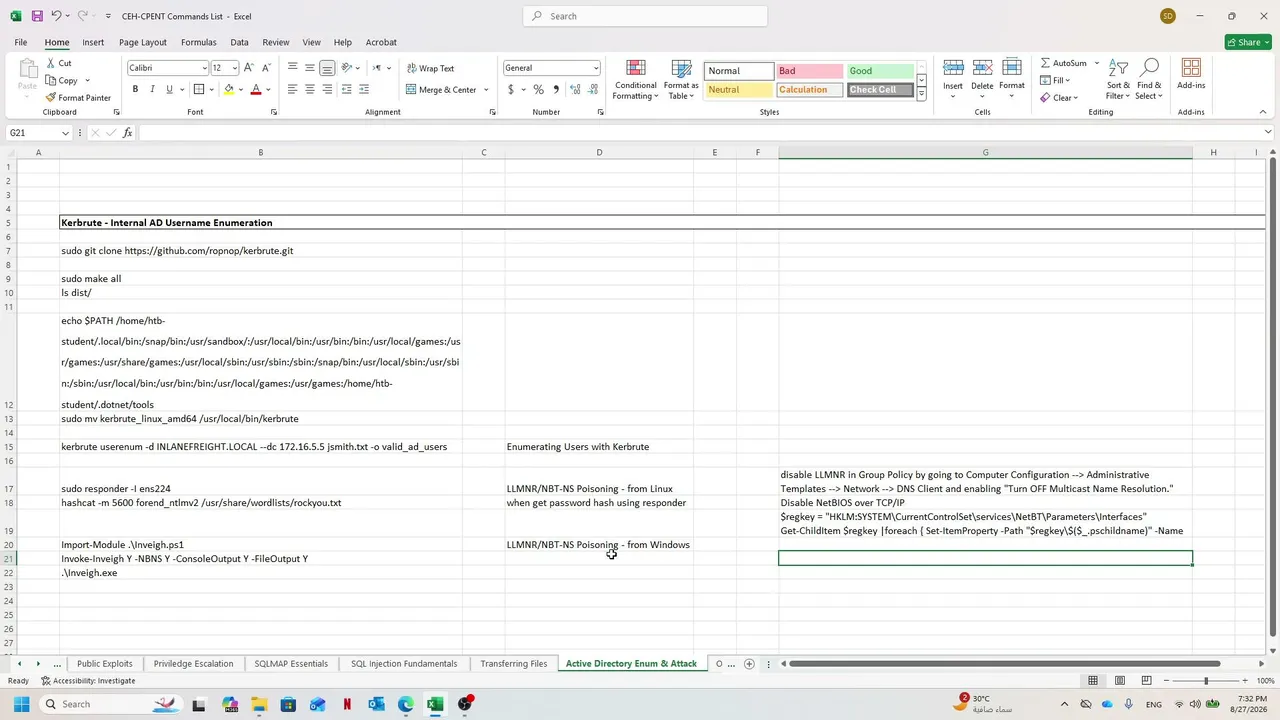The image size is (1280, 720).
Task: Click Increase Decimal icon
Action: tap(575, 90)
